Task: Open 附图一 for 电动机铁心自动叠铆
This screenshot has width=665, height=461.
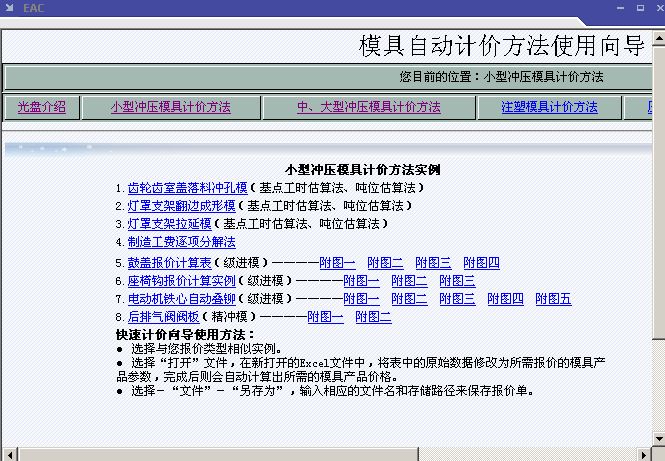Action: [x=361, y=299]
